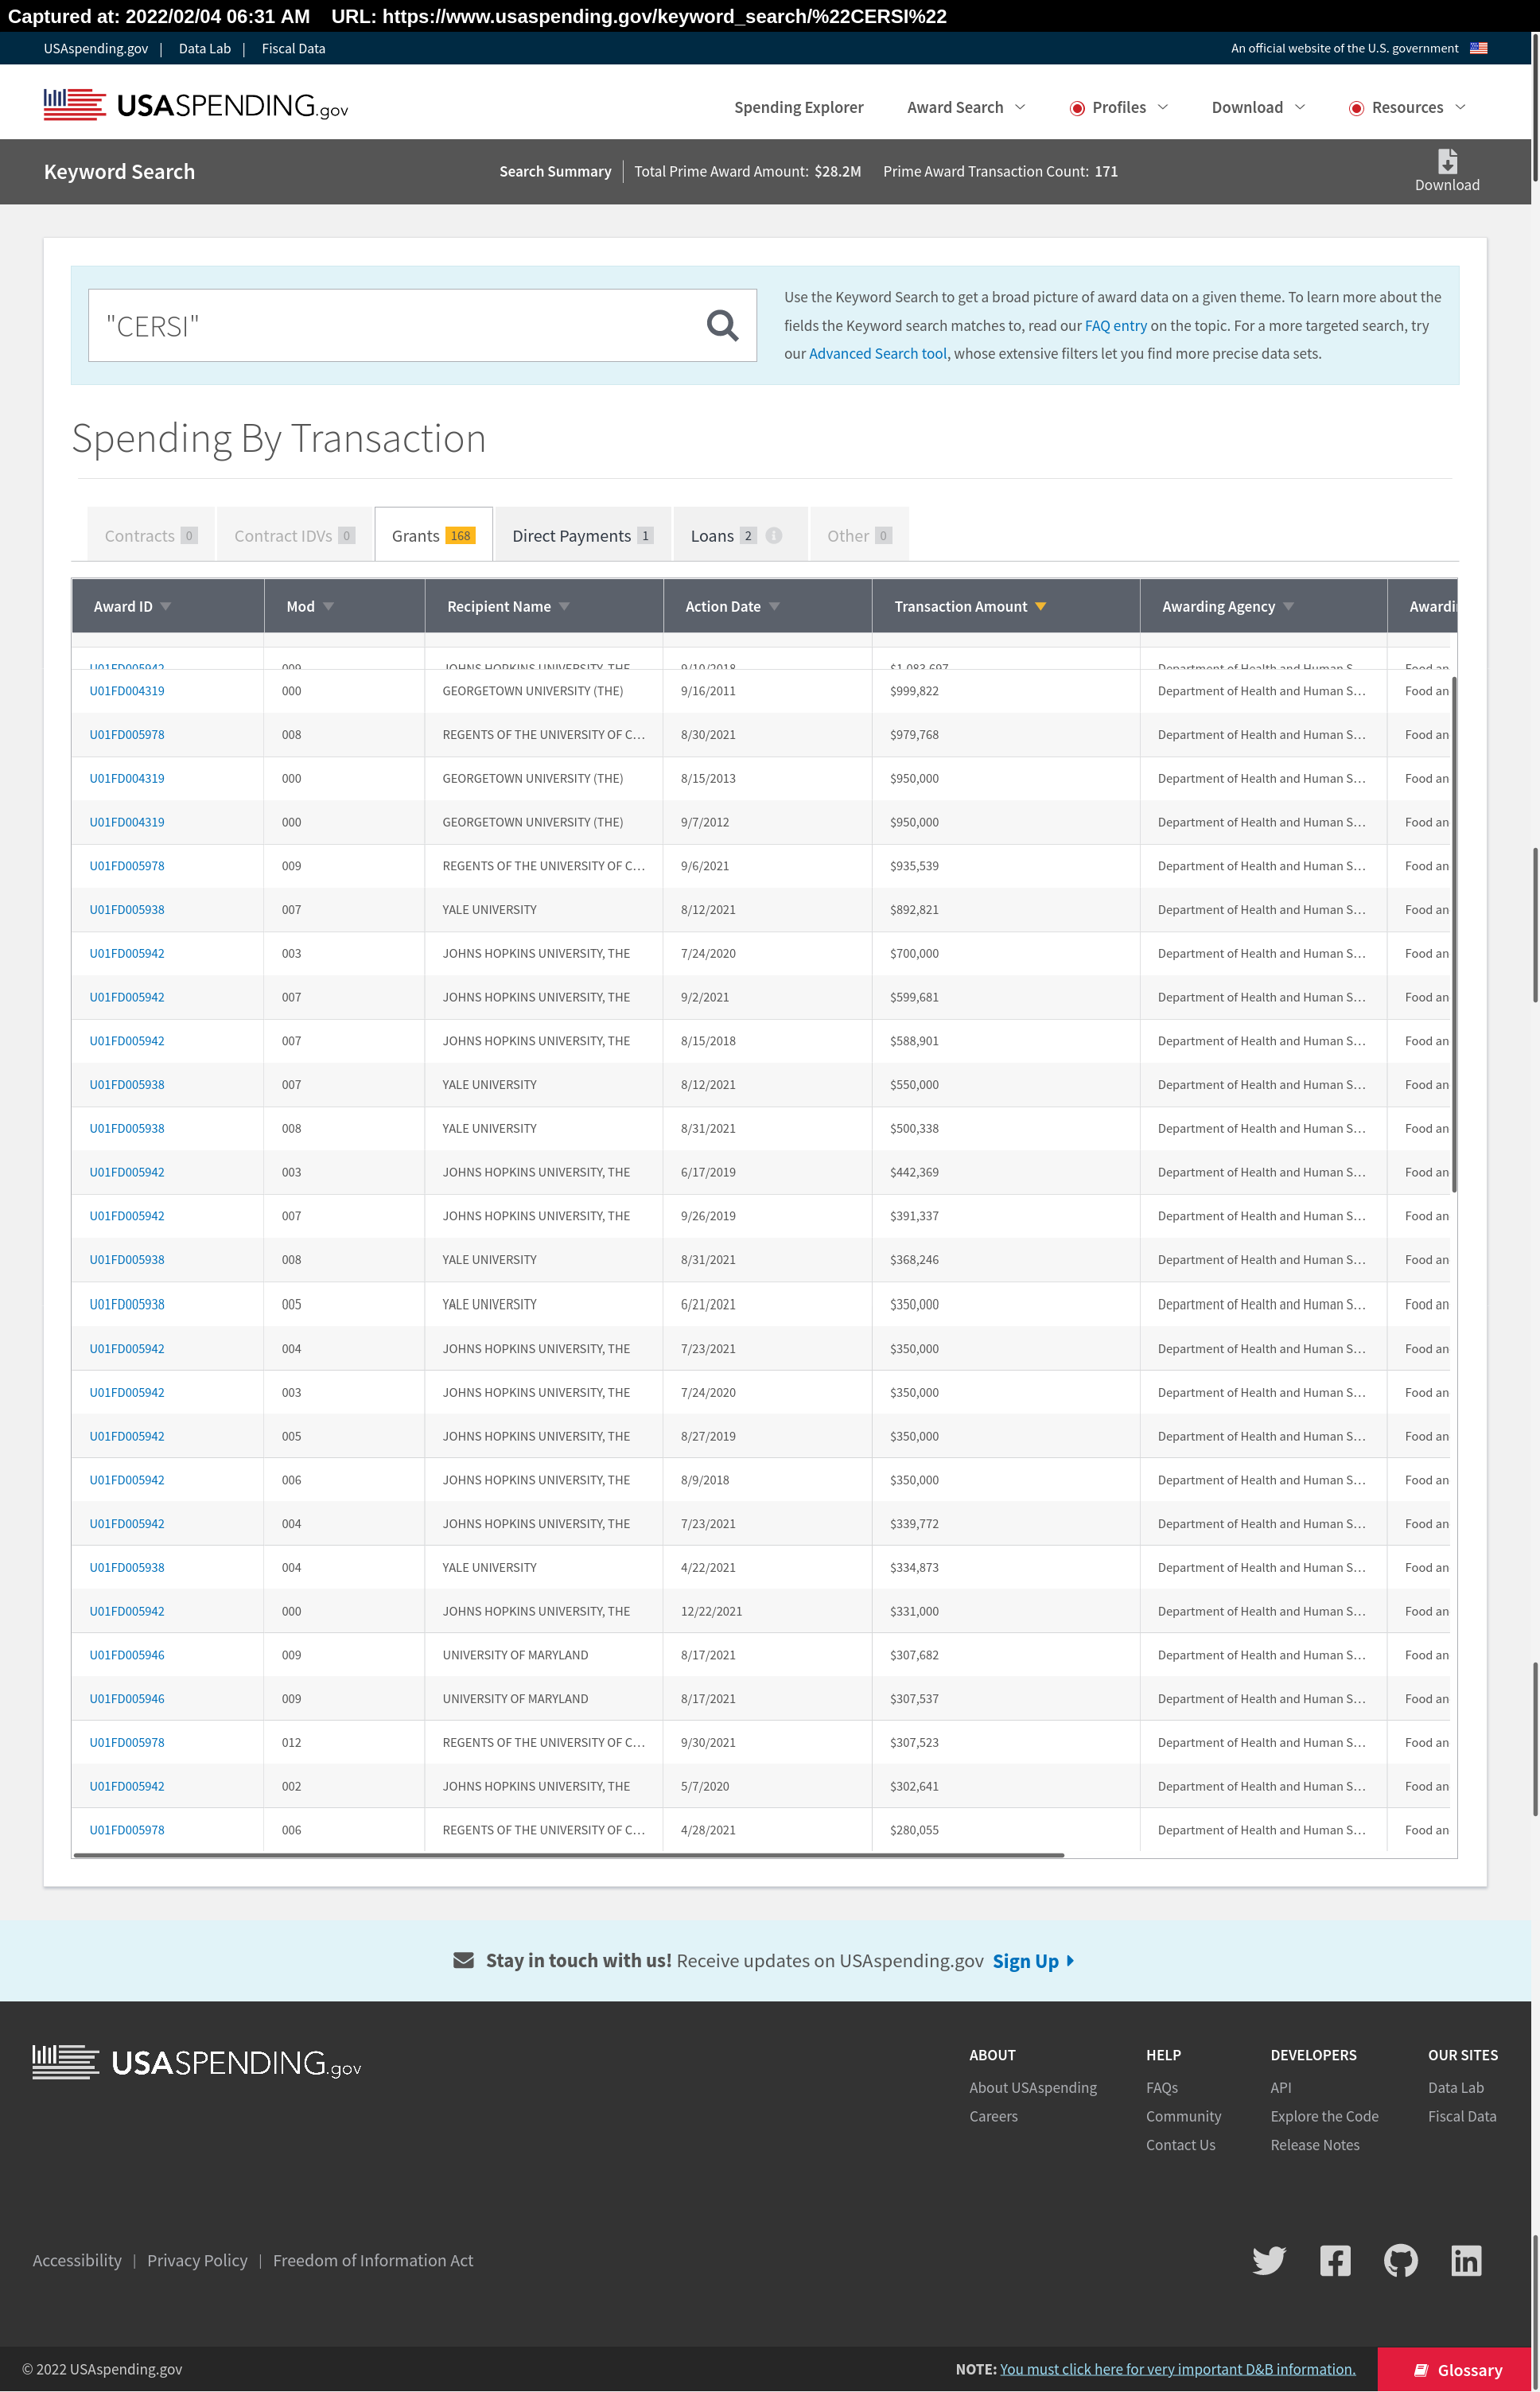Switch to the Direct Payments tab

(x=582, y=535)
